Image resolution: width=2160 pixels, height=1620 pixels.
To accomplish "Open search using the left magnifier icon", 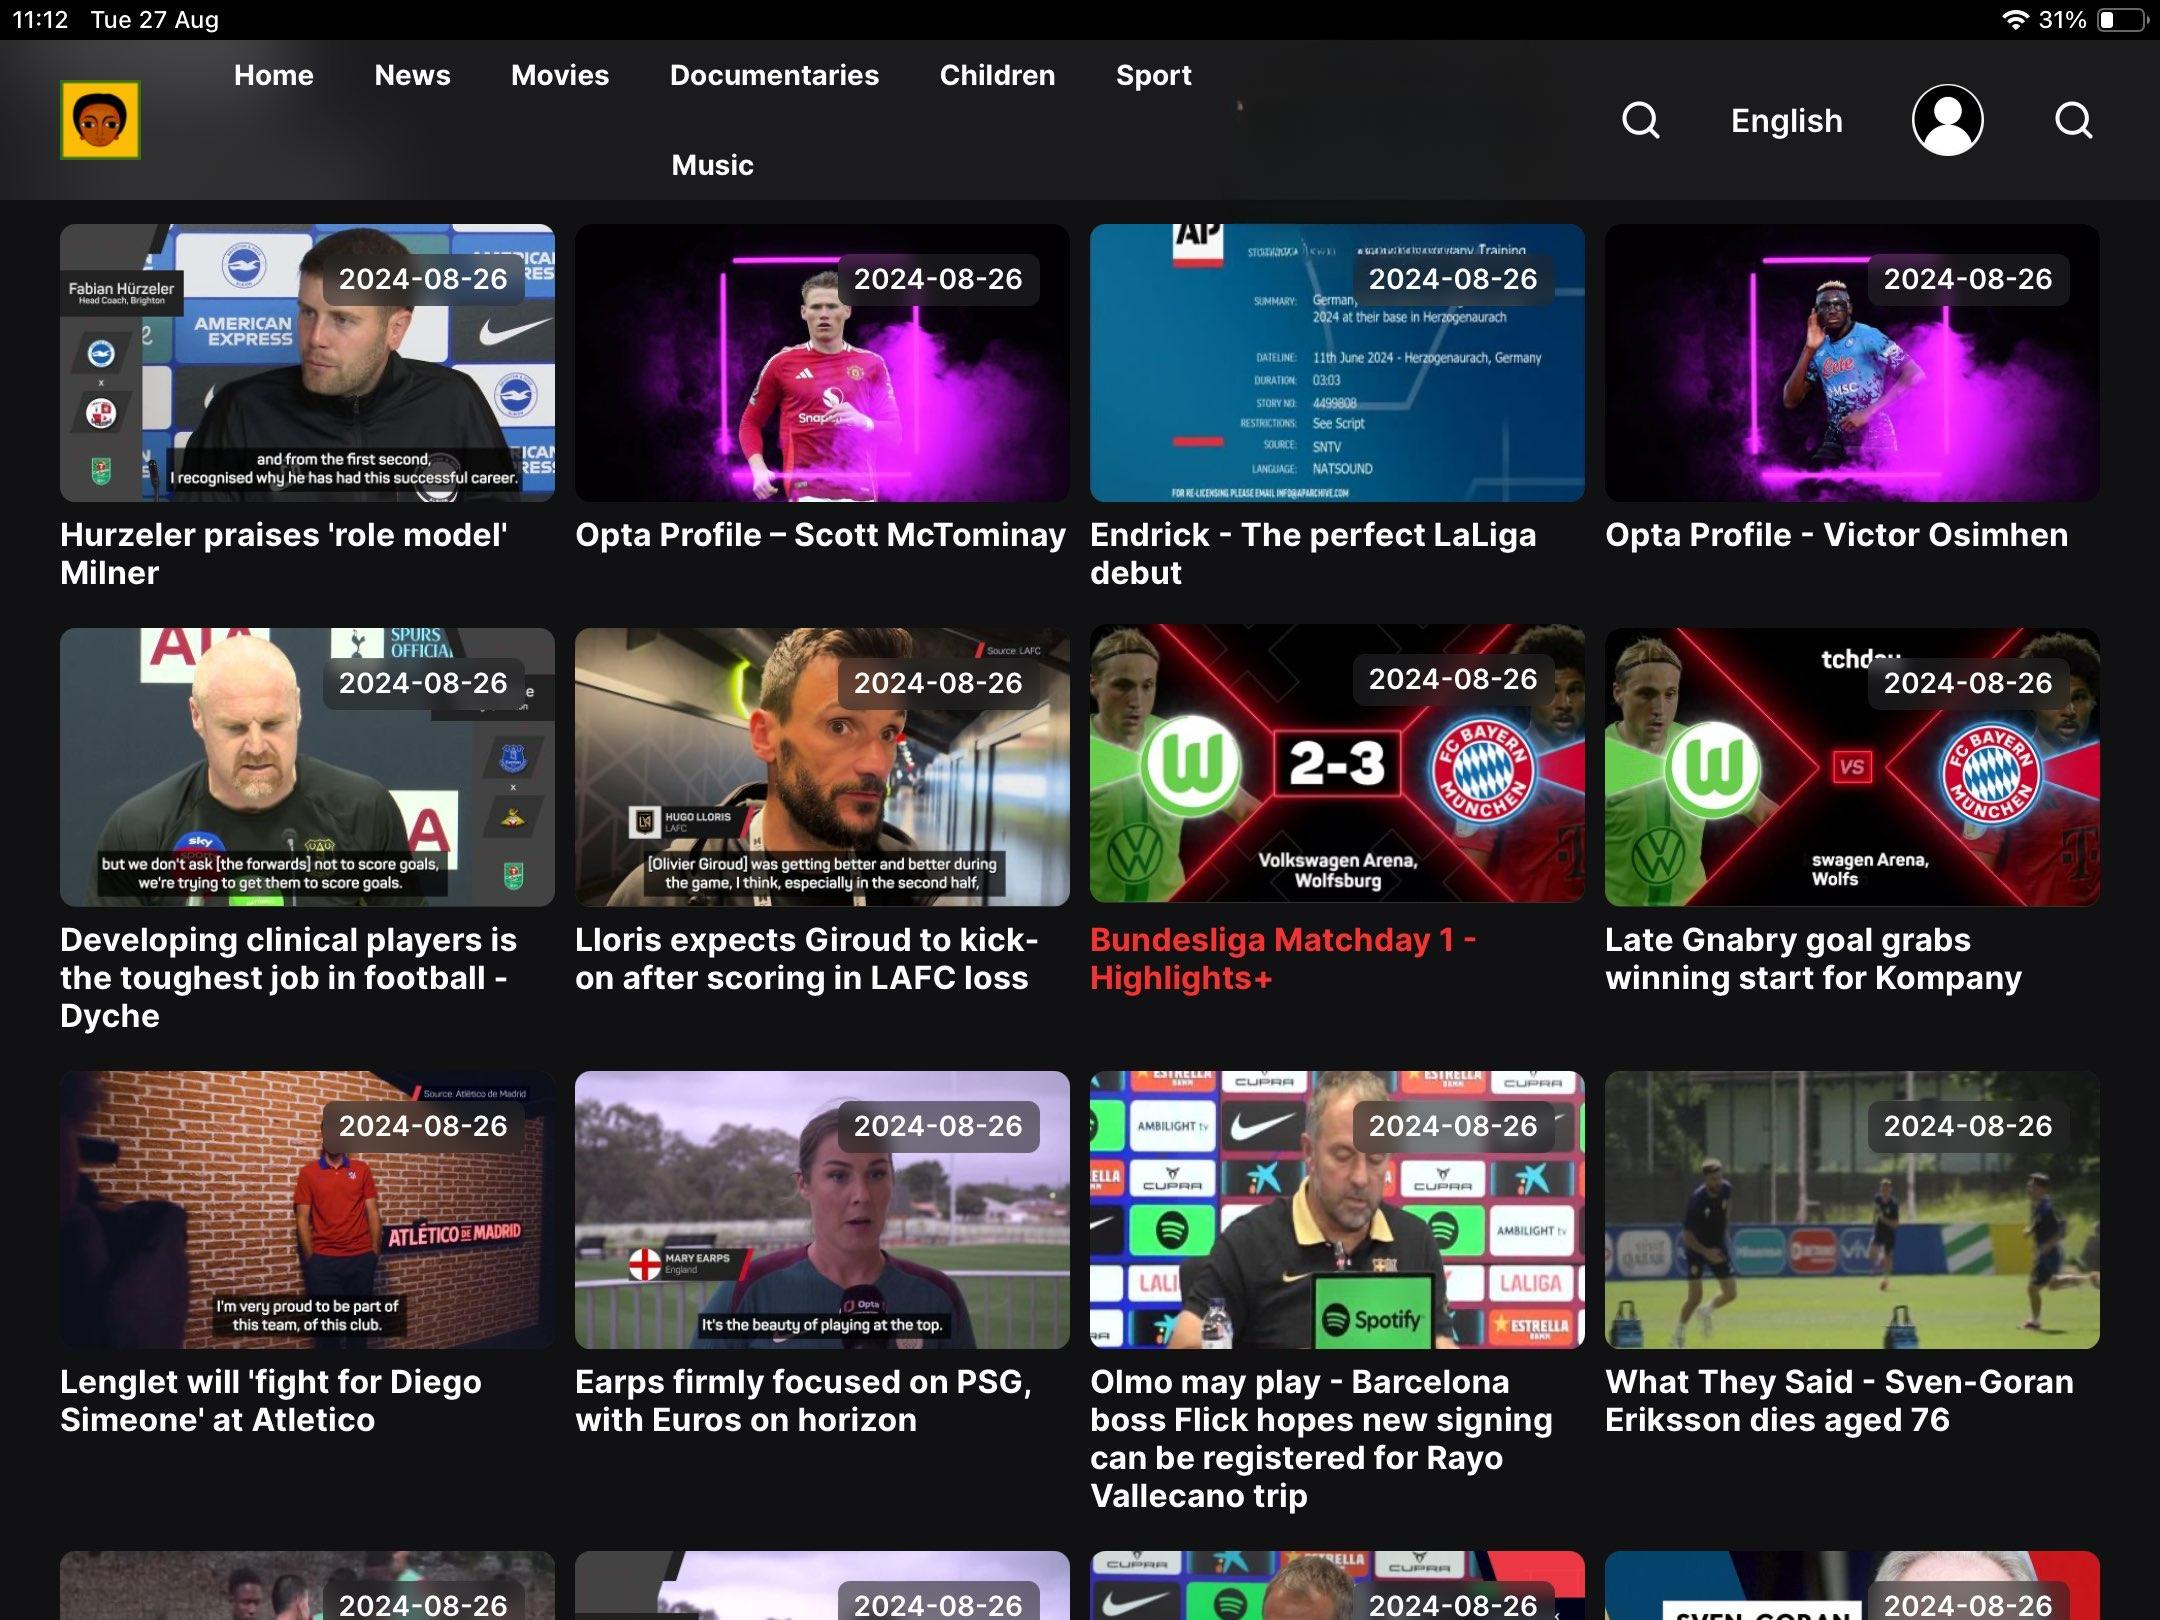I will coord(1640,120).
